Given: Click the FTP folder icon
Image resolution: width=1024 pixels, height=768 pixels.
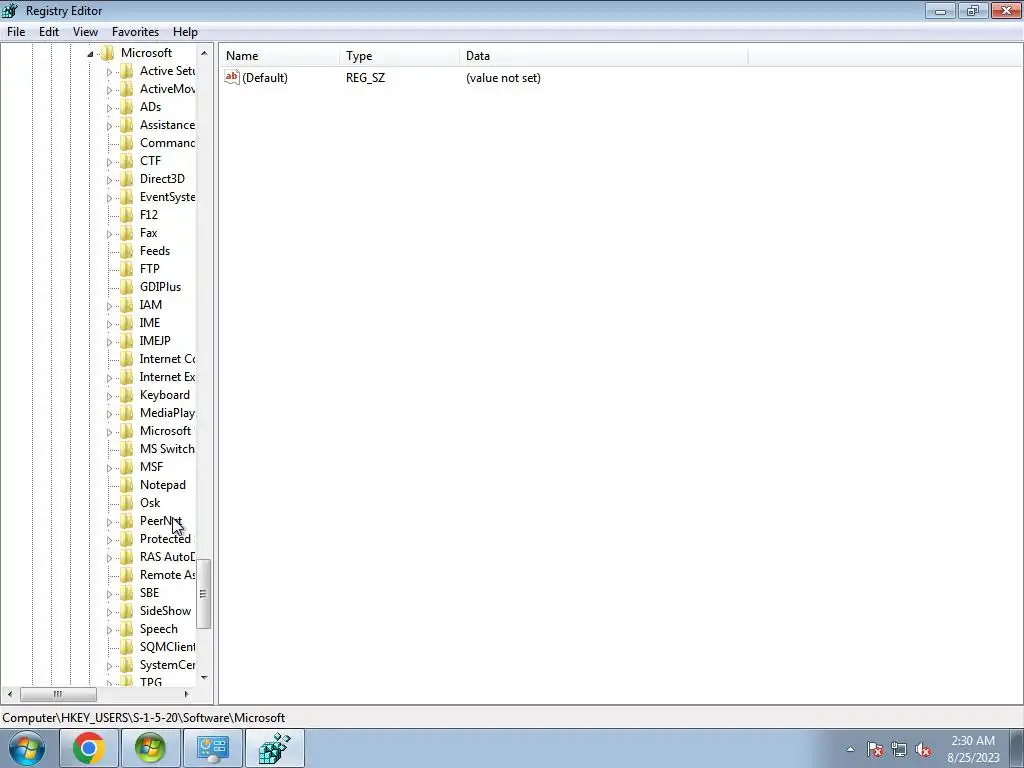Looking at the screenshot, I should pyautogui.click(x=127, y=269).
